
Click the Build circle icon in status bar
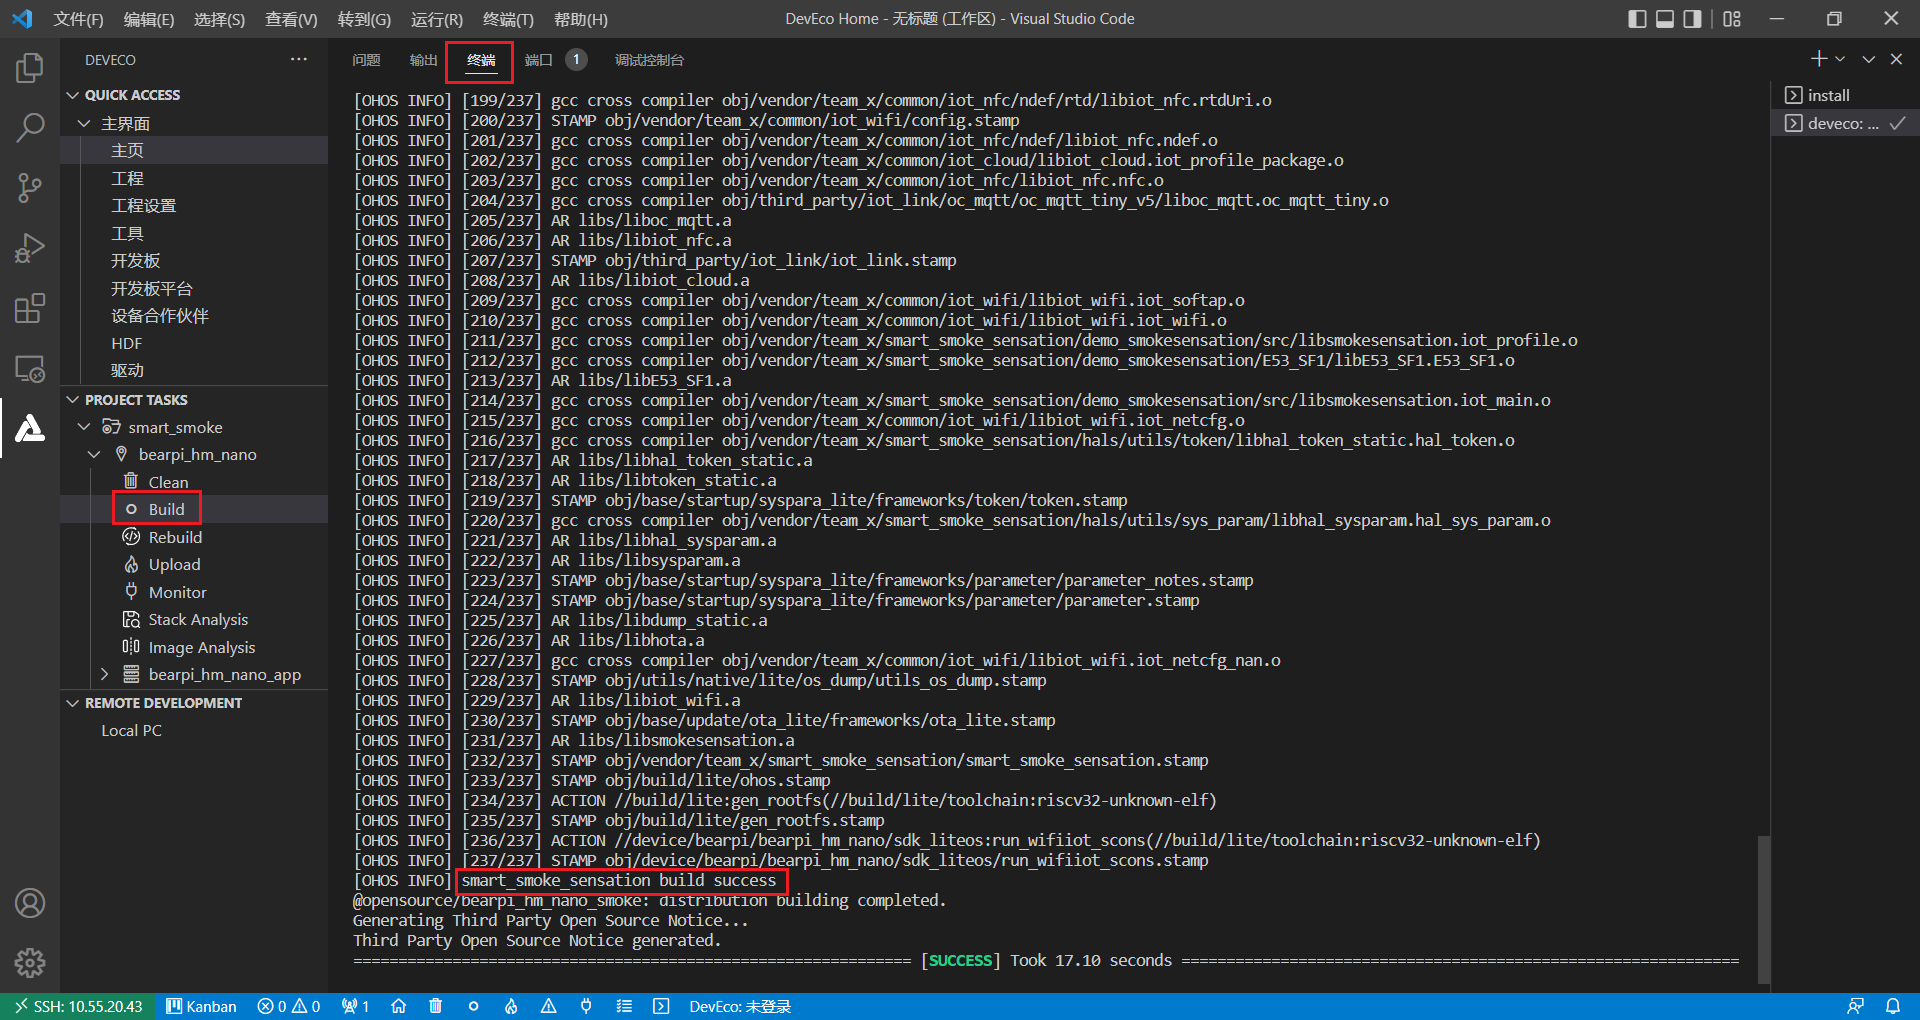coord(473,1006)
